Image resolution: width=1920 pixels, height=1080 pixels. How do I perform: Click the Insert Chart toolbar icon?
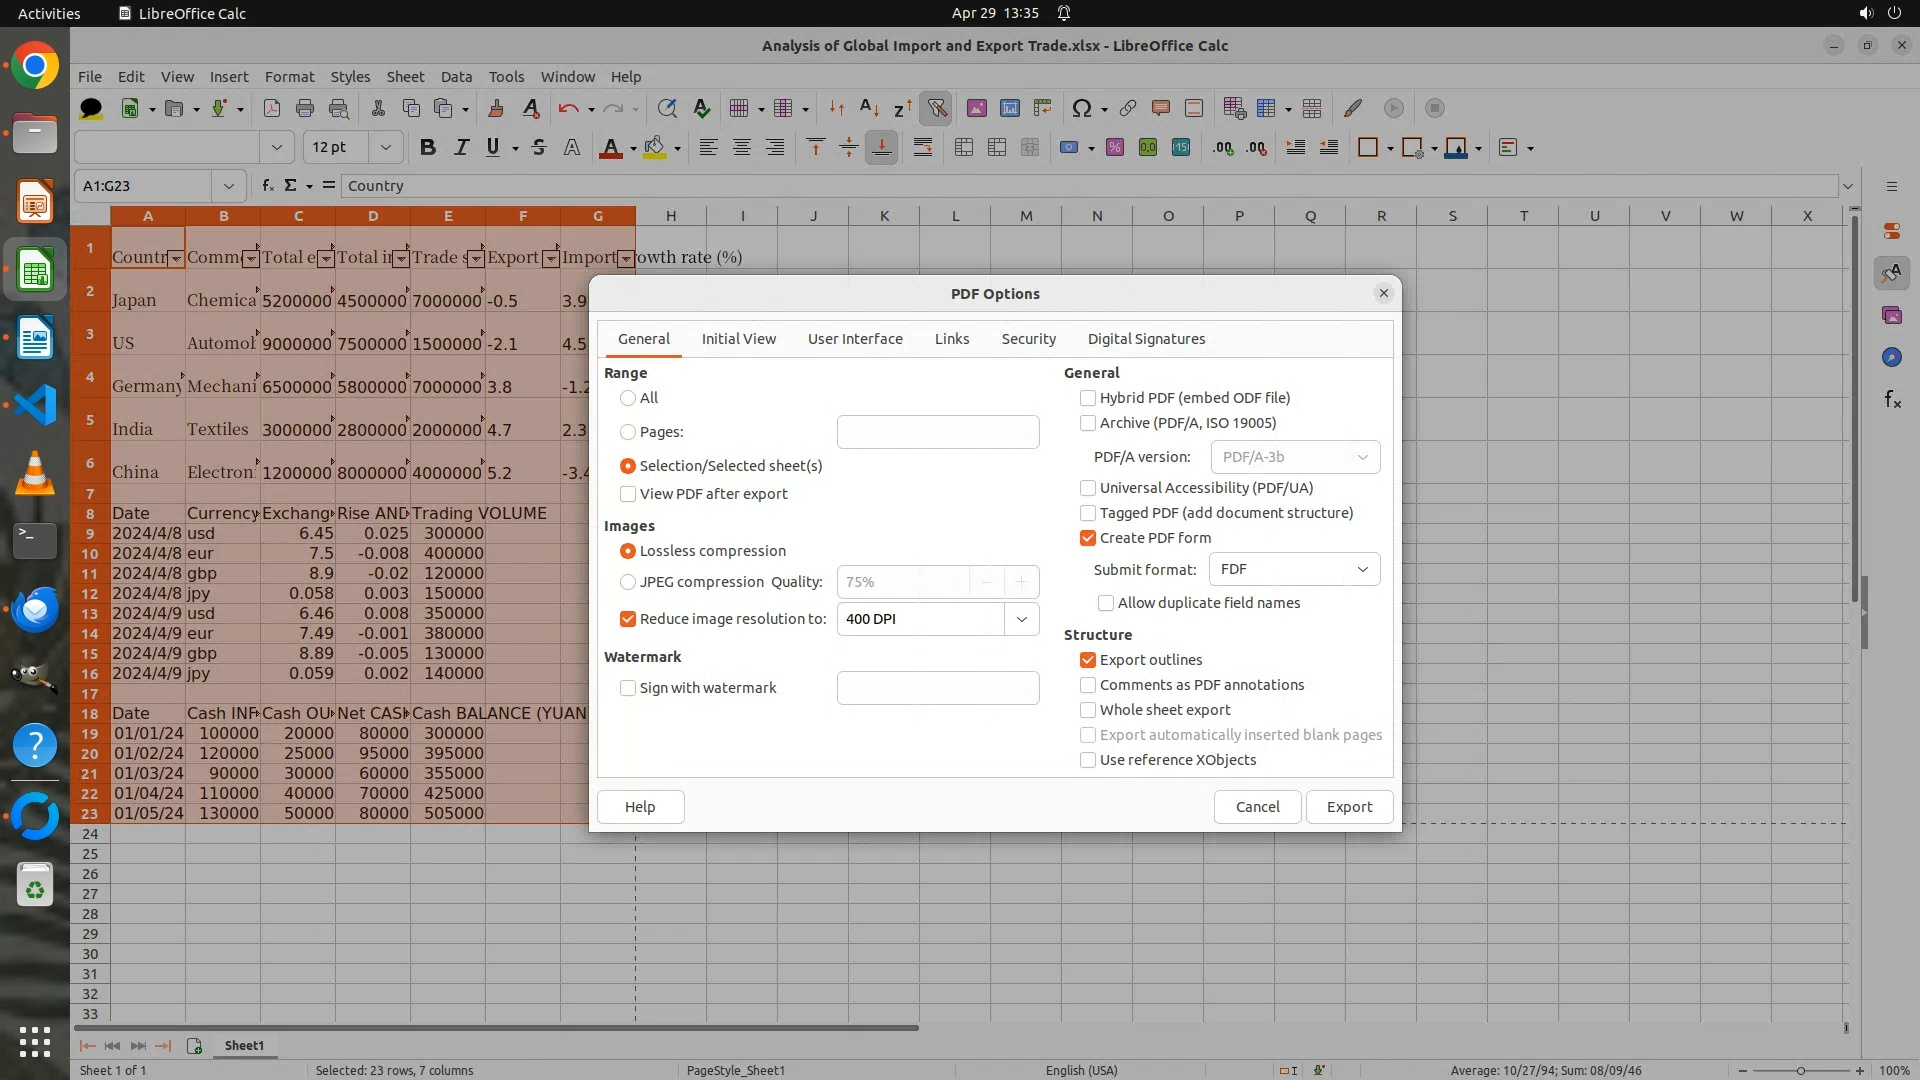1009,108
